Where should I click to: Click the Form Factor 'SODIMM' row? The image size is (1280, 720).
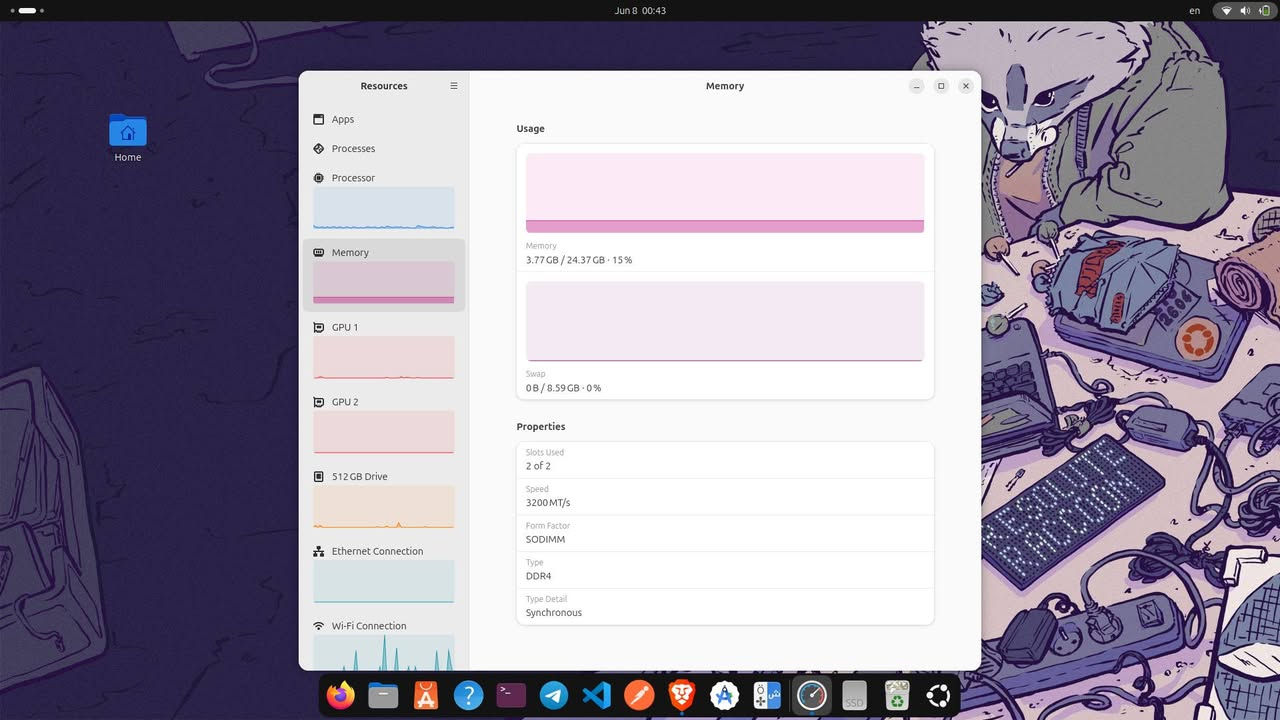(725, 533)
